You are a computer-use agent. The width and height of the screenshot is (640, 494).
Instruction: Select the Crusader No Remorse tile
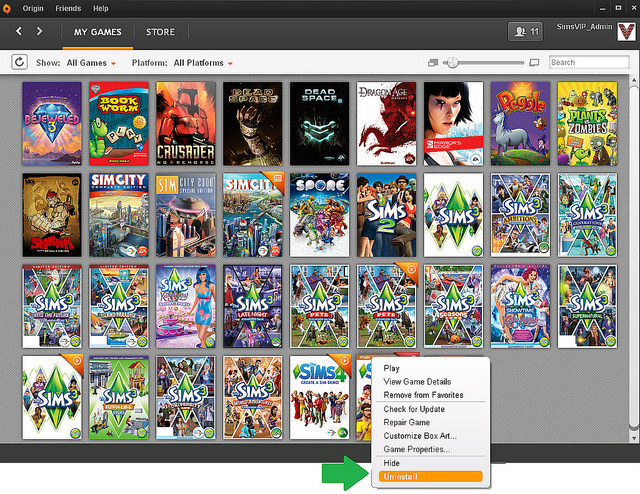click(186, 124)
